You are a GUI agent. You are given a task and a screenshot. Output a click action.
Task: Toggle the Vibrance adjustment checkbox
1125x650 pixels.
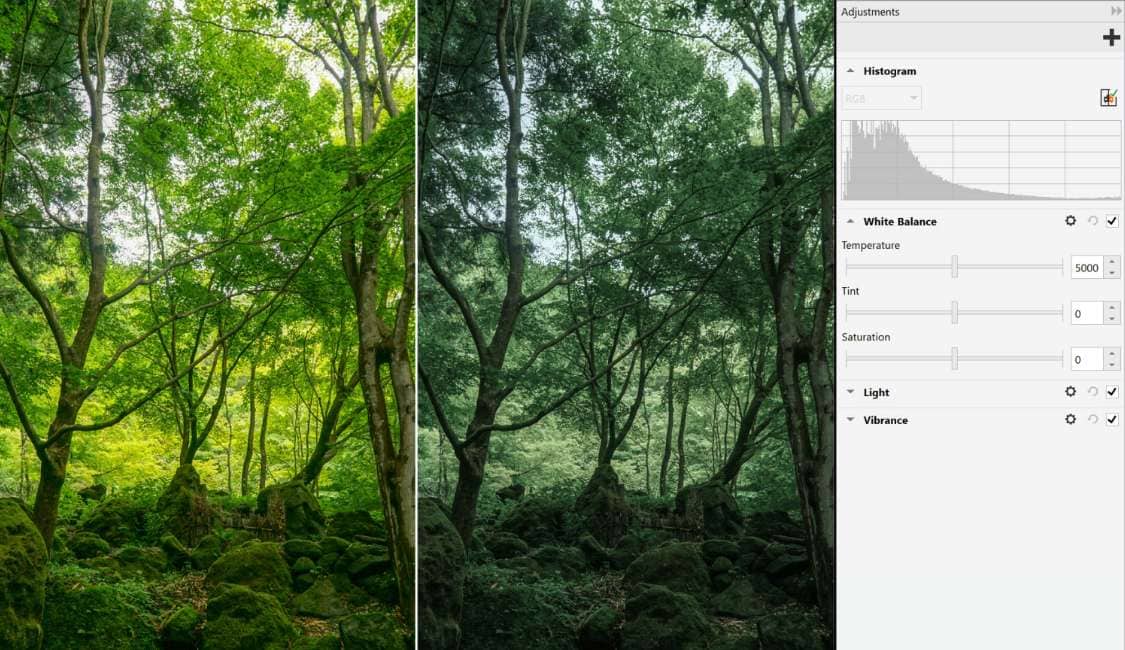[x=1112, y=420]
